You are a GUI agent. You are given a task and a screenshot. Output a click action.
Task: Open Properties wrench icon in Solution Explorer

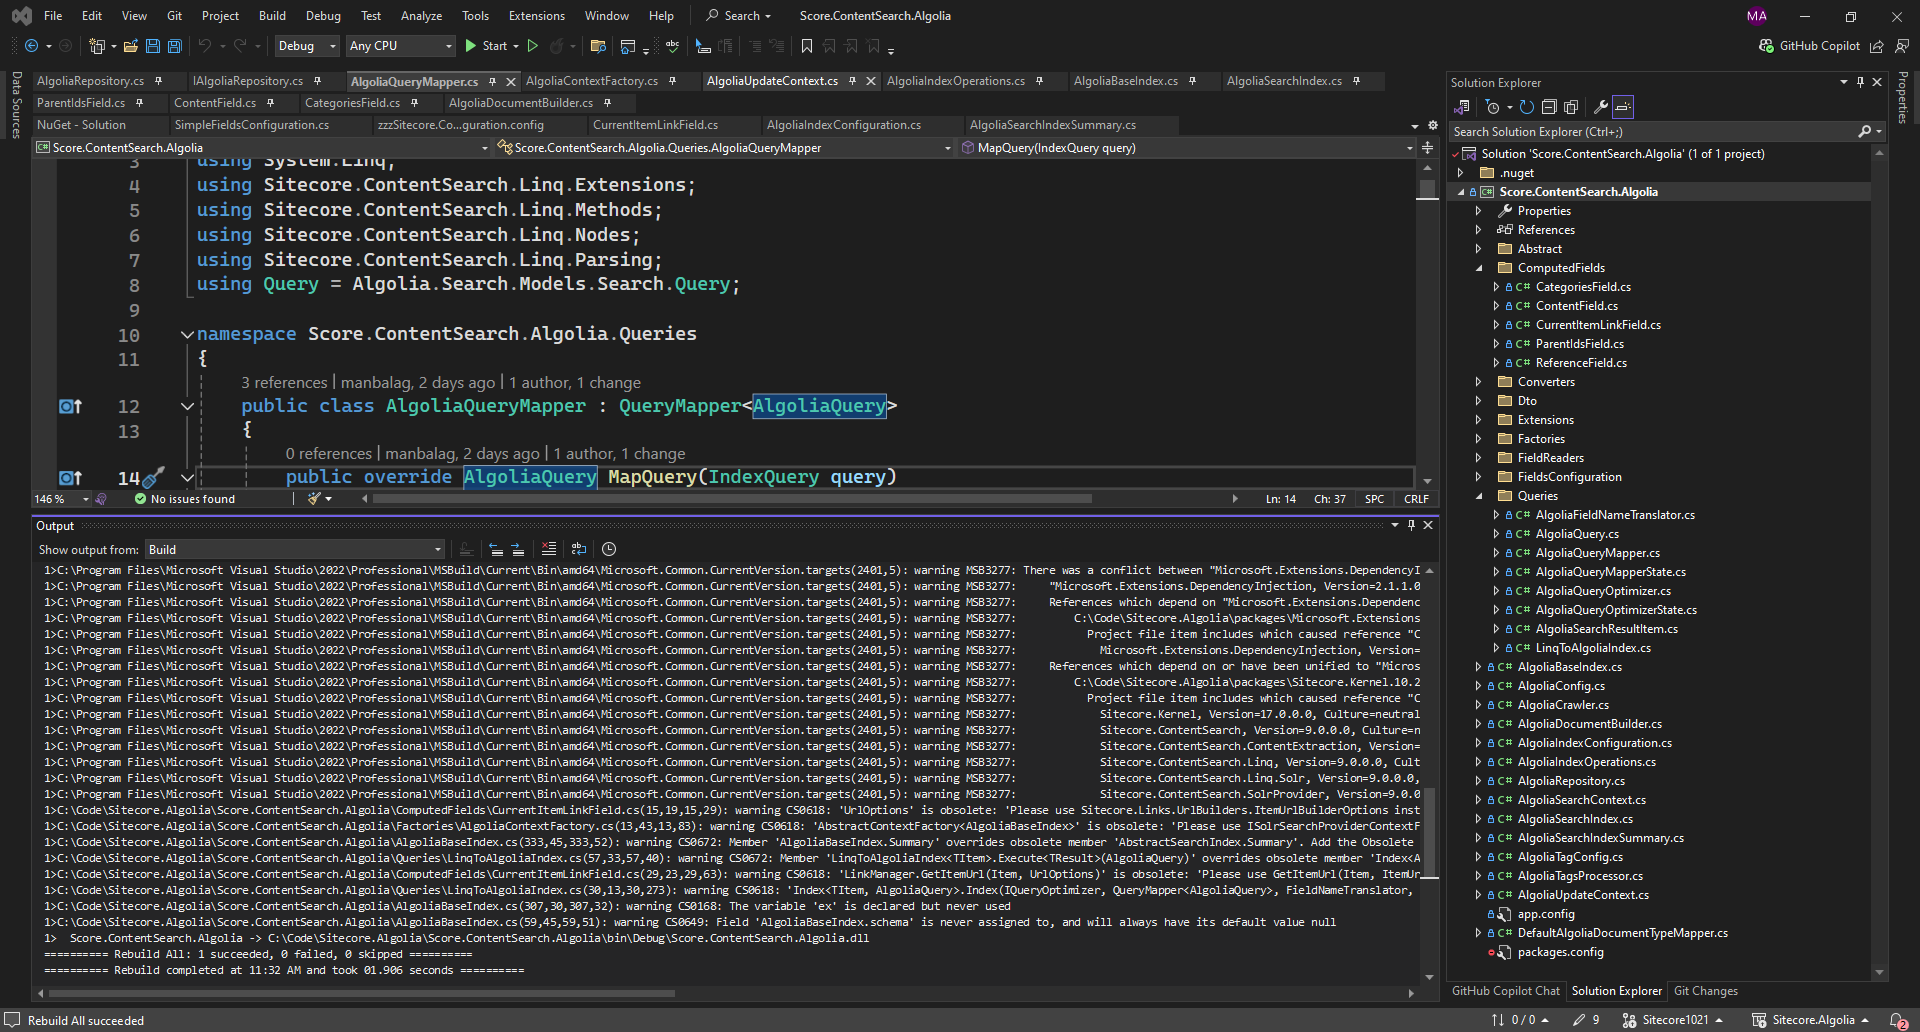tap(1600, 107)
